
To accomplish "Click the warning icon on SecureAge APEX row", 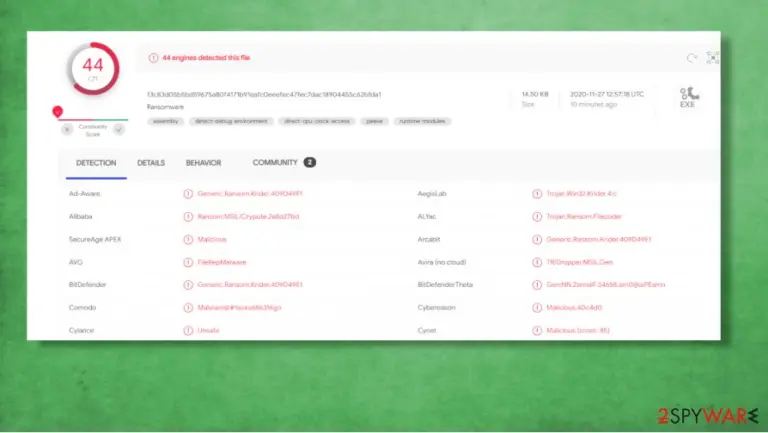I will [188, 240].
